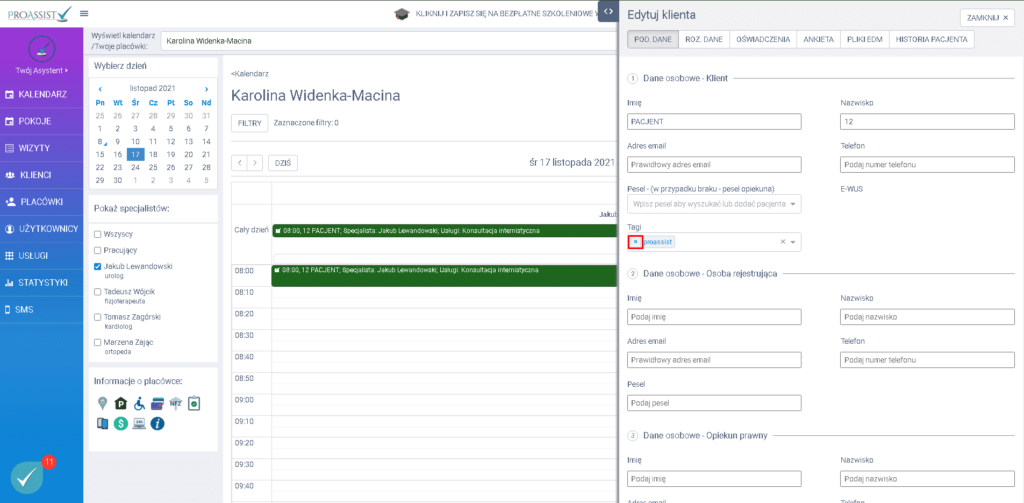Check the Tomasz Zagórski checkbox
The height and width of the screenshot is (503, 1024).
[x=97, y=316]
